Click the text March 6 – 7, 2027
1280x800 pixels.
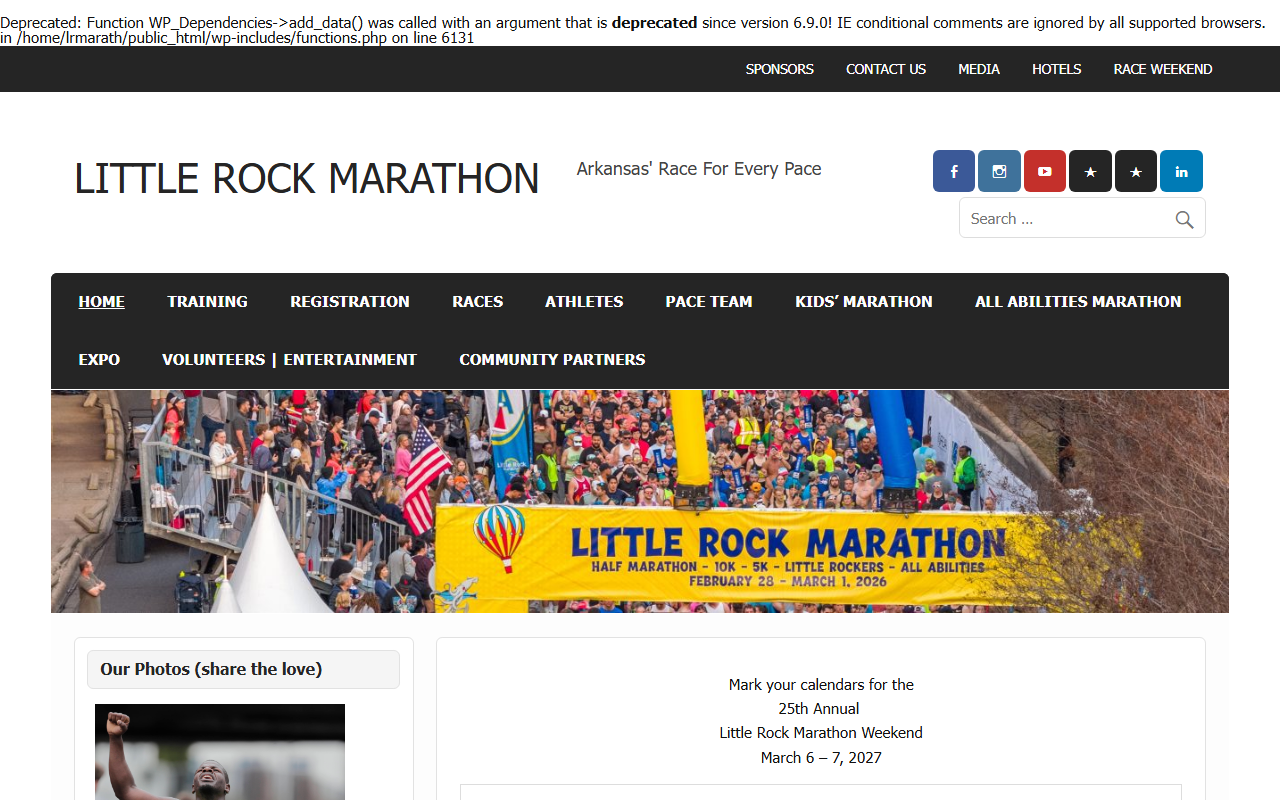[x=821, y=757]
